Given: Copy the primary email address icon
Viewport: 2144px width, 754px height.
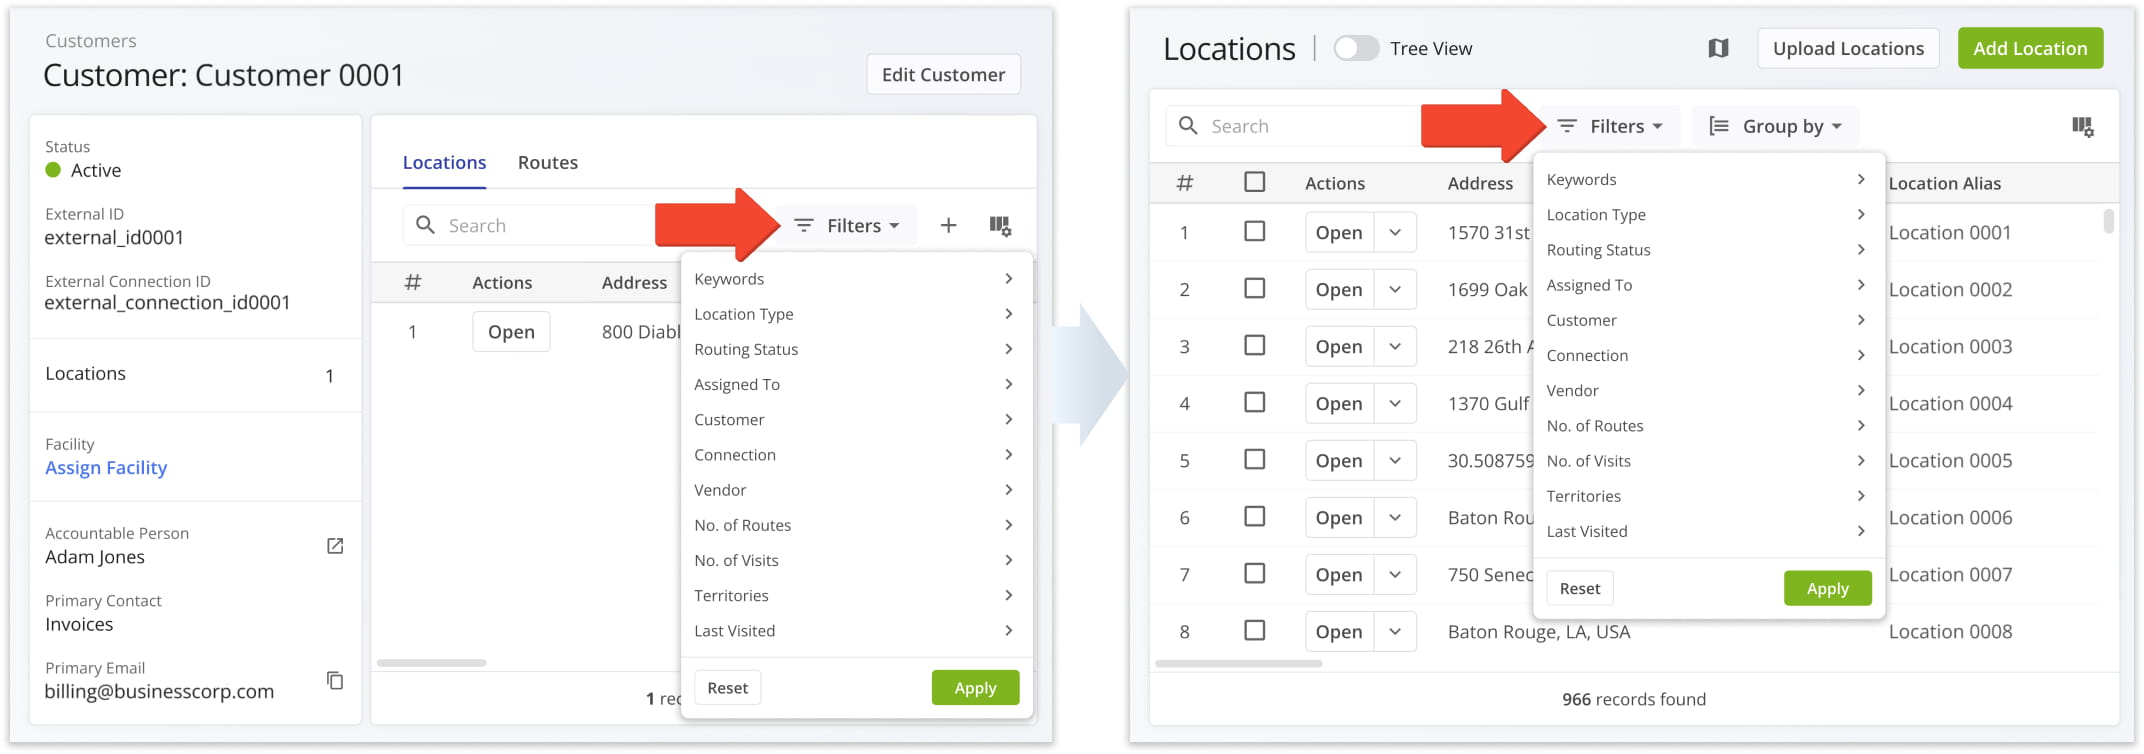Looking at the screenshot, I should click(335, 681).
